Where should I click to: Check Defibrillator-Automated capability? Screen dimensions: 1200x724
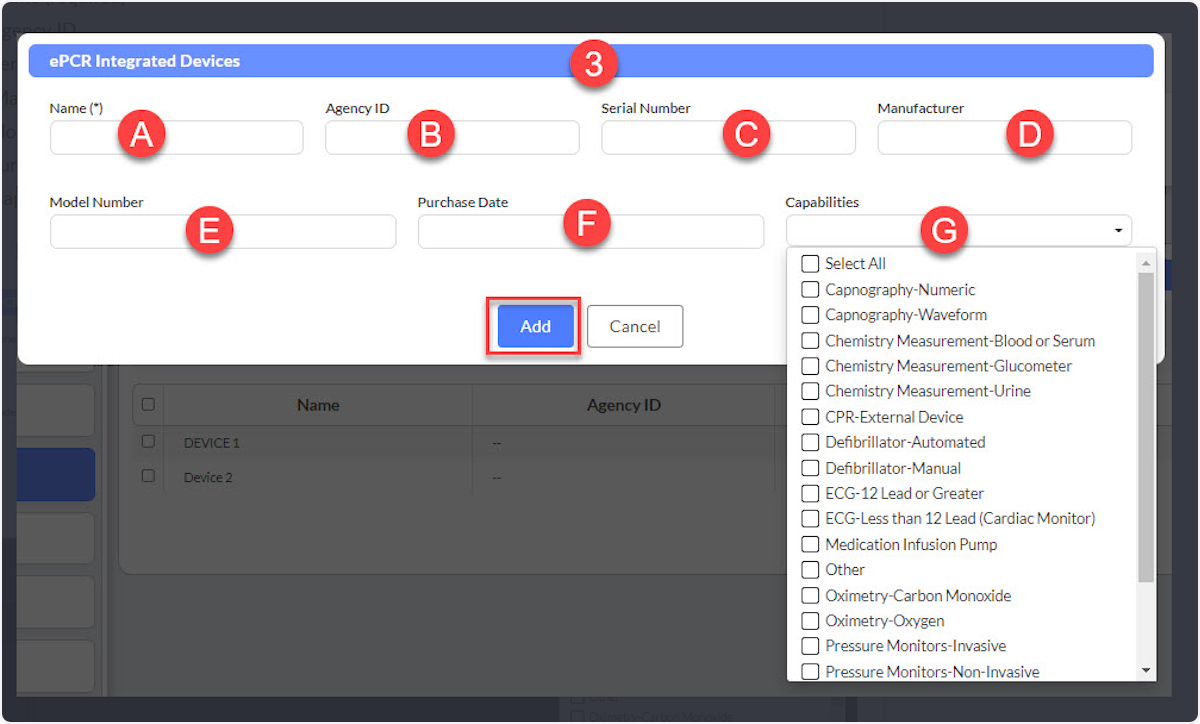point(810,442)
